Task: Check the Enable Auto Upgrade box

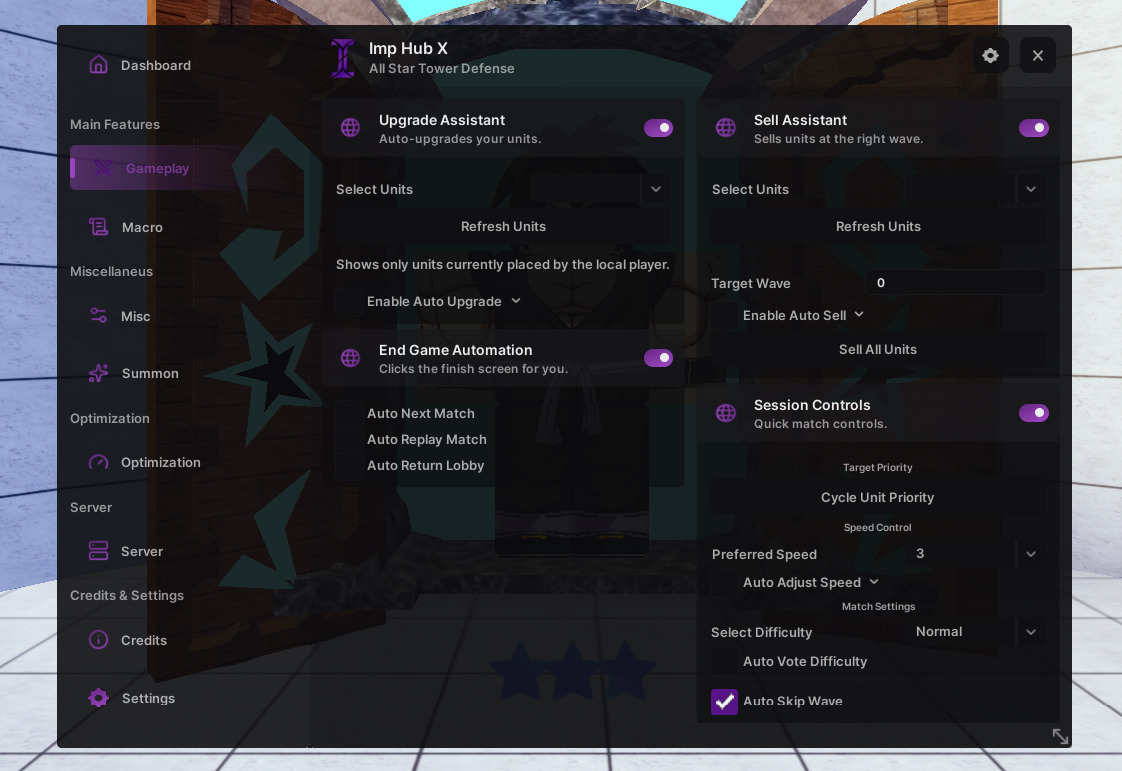Action: pyautogui.click(x=349, y=302)
